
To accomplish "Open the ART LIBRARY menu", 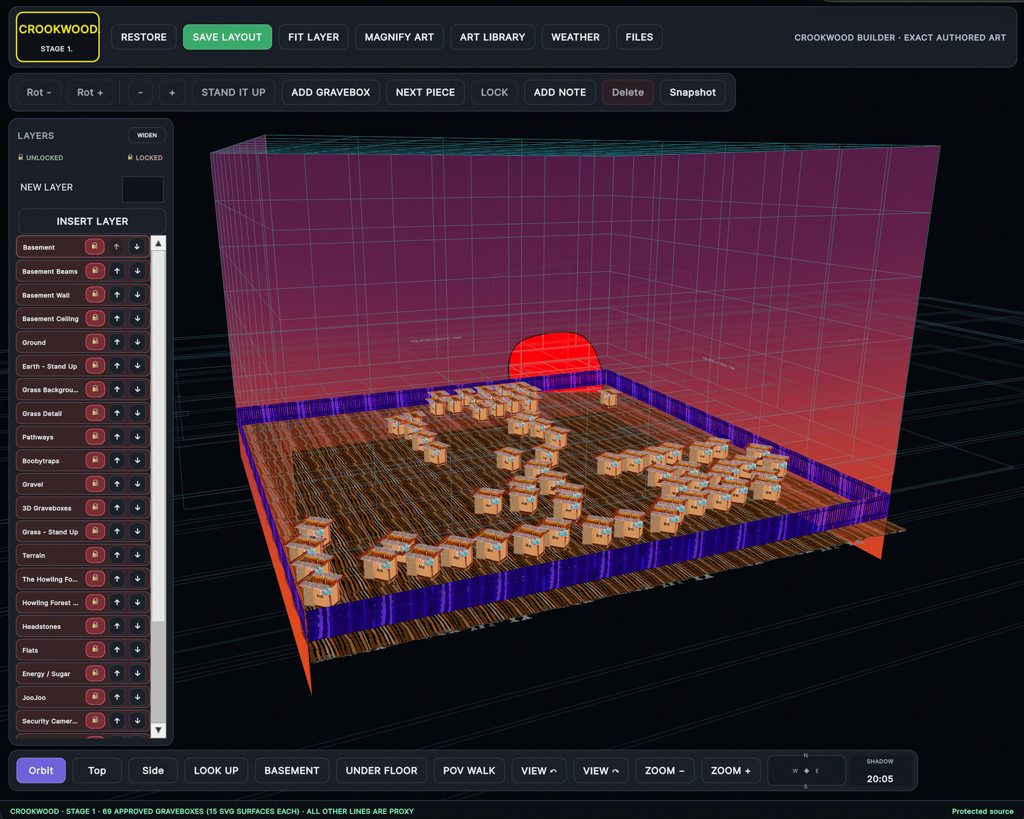I will 492,37.
